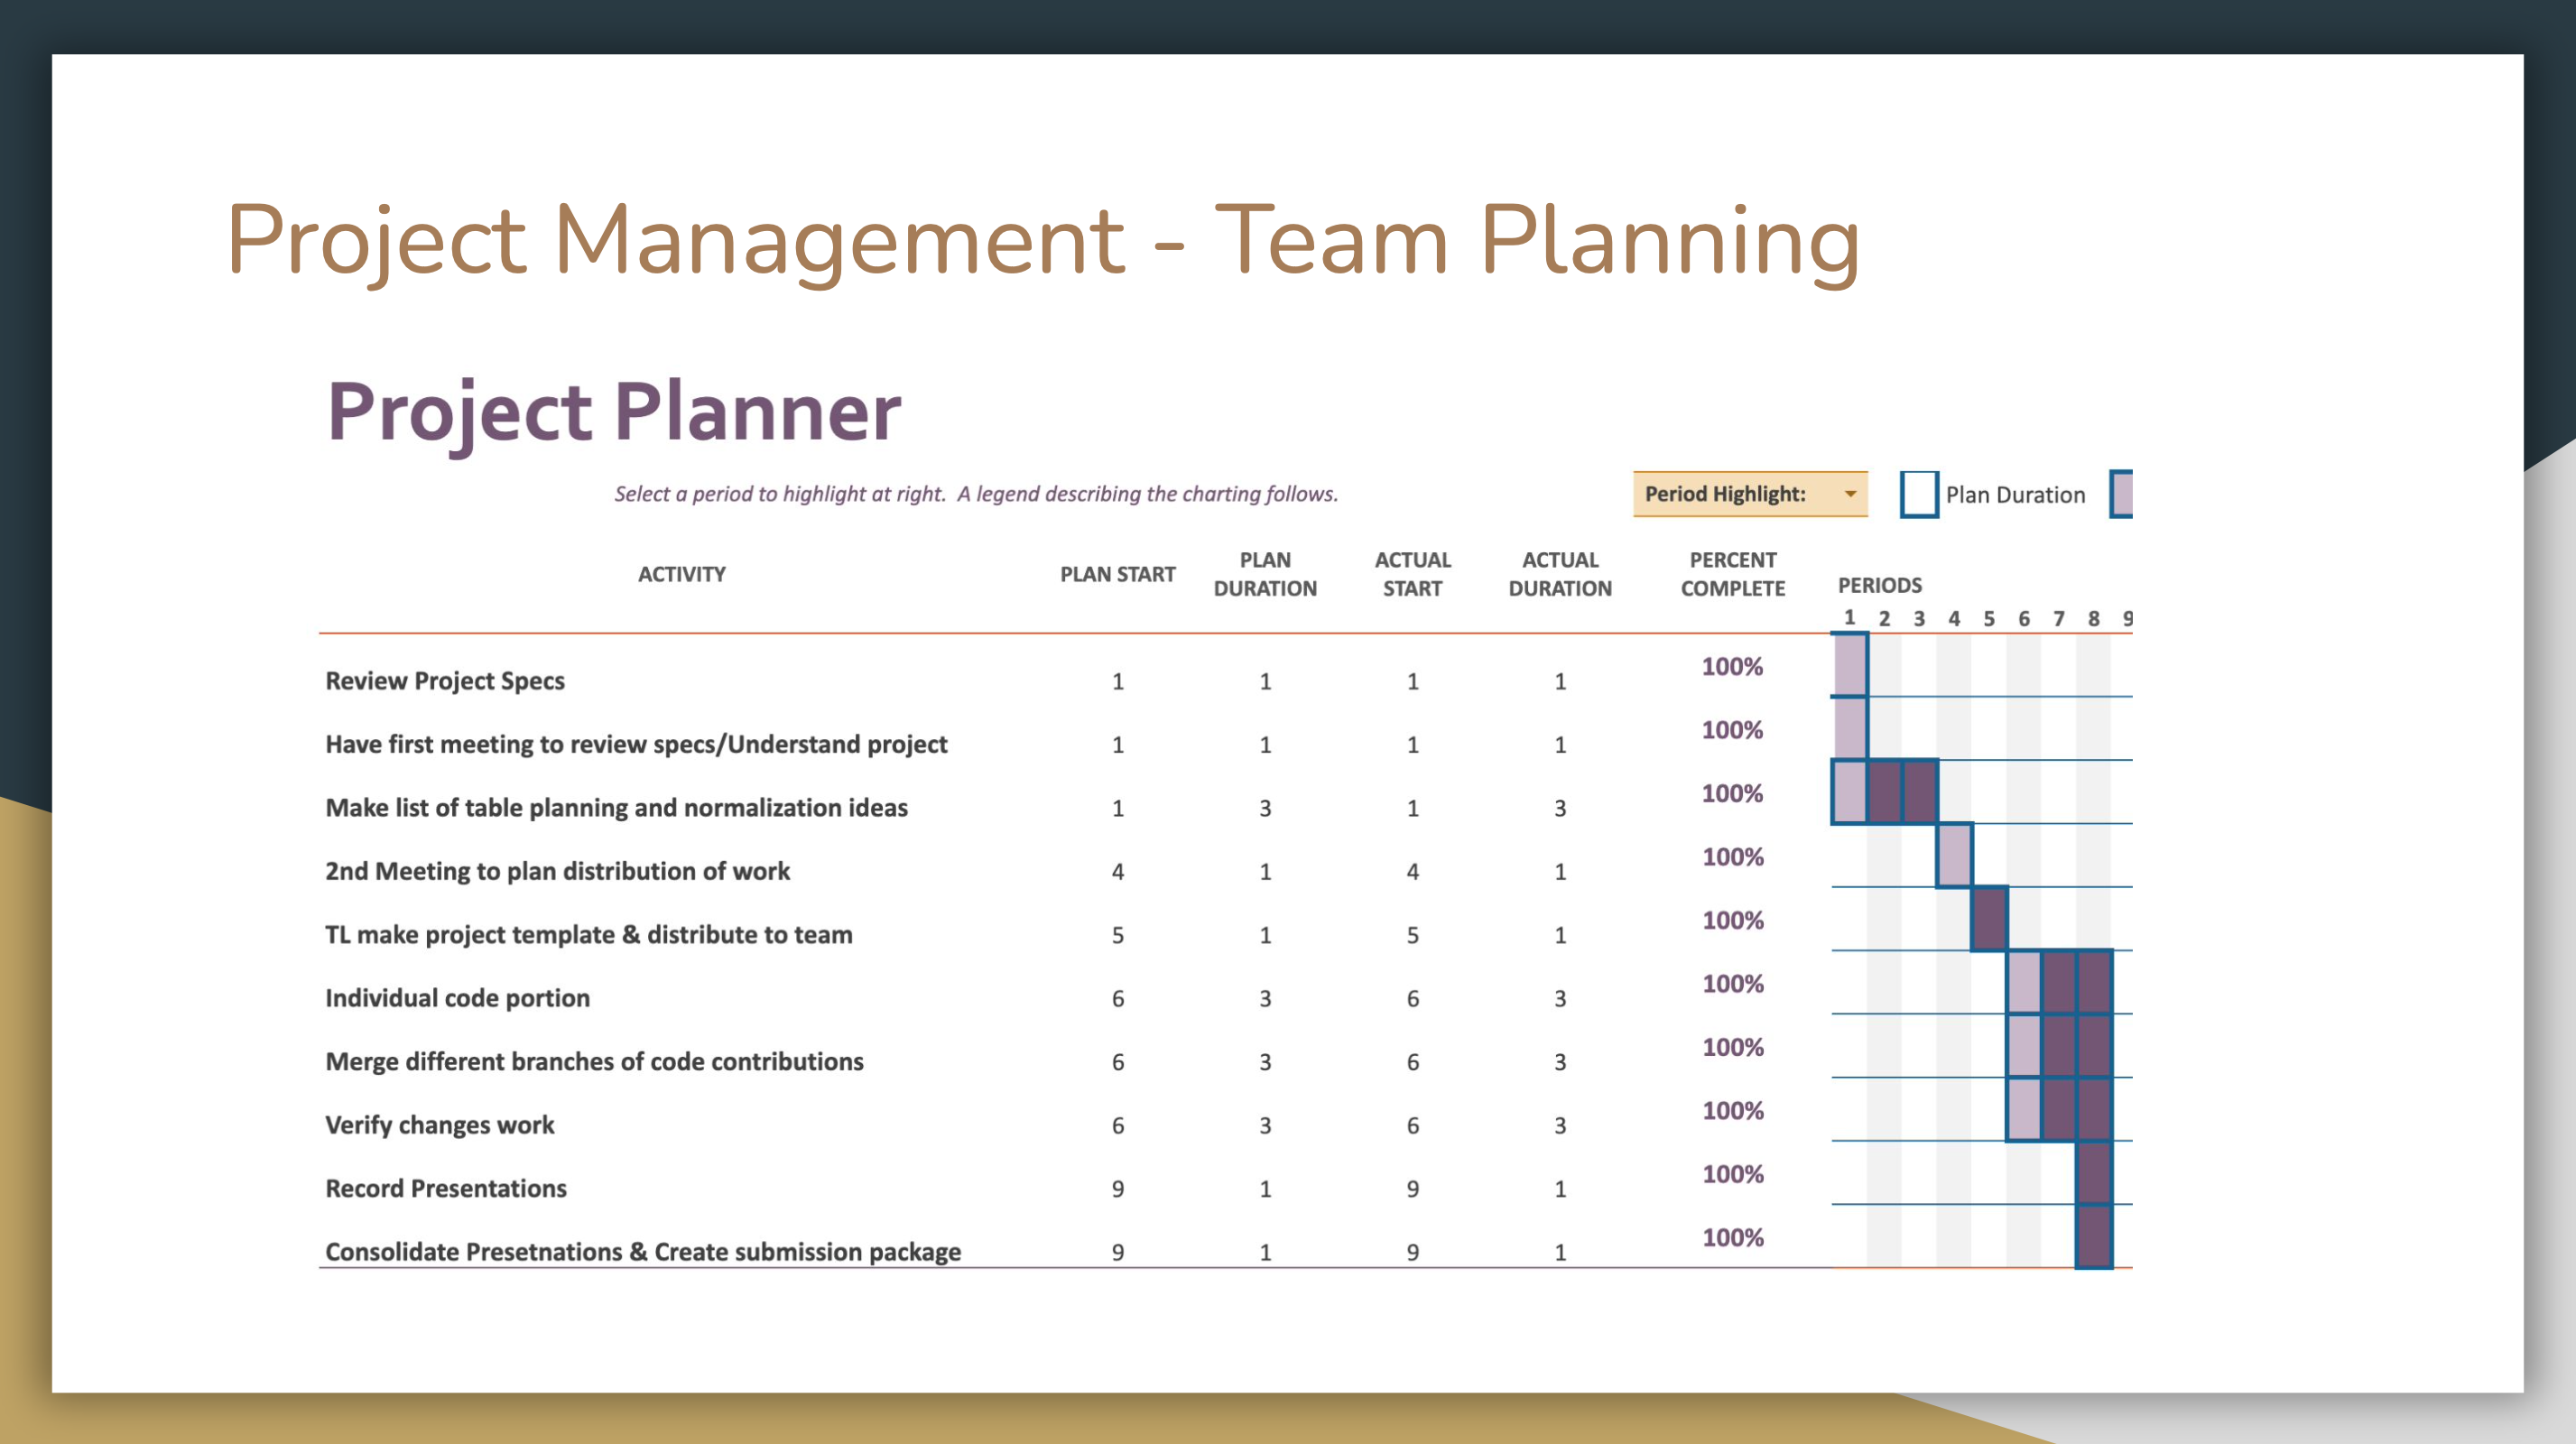Viewport: 2576px width, 1444px height.
Task: Click the ACTIVITY column header
Action: tap(681, 574)
